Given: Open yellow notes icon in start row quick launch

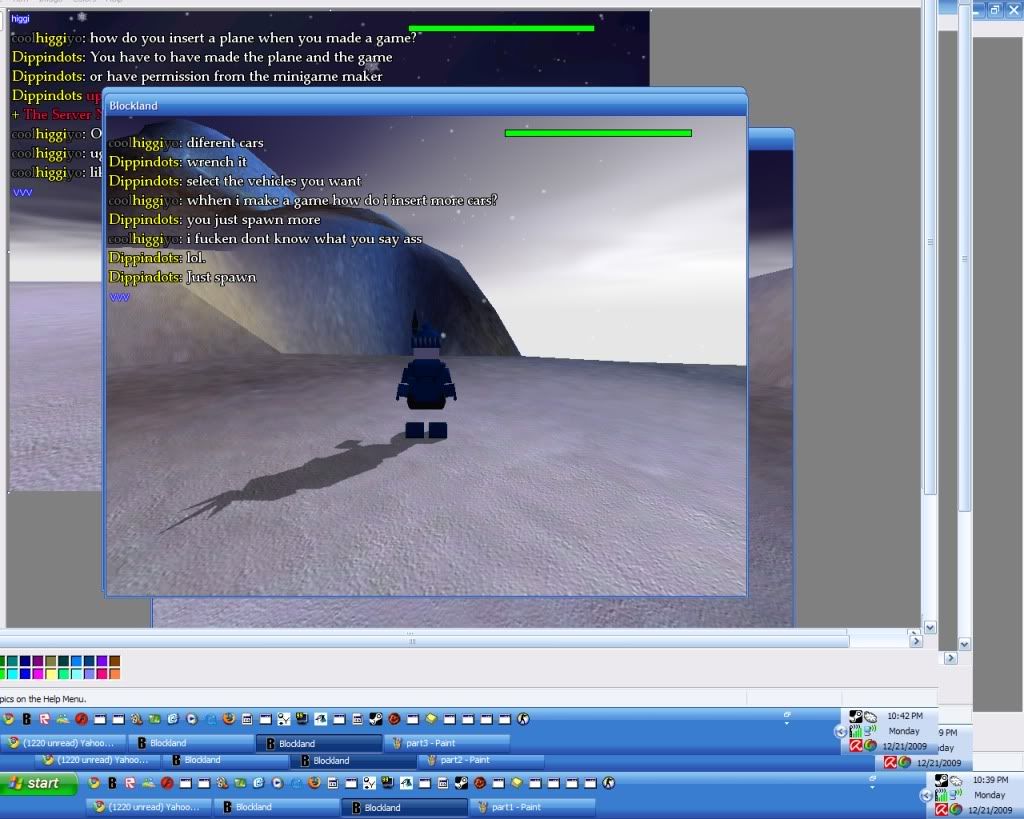Looking at the screenshot, I should 517,782.
